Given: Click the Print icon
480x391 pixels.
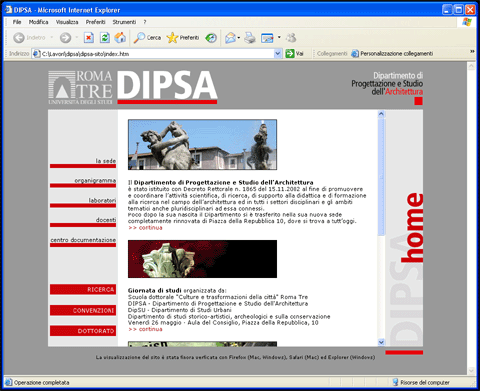Looking at the screenshot, I should [x=250, y=38].
